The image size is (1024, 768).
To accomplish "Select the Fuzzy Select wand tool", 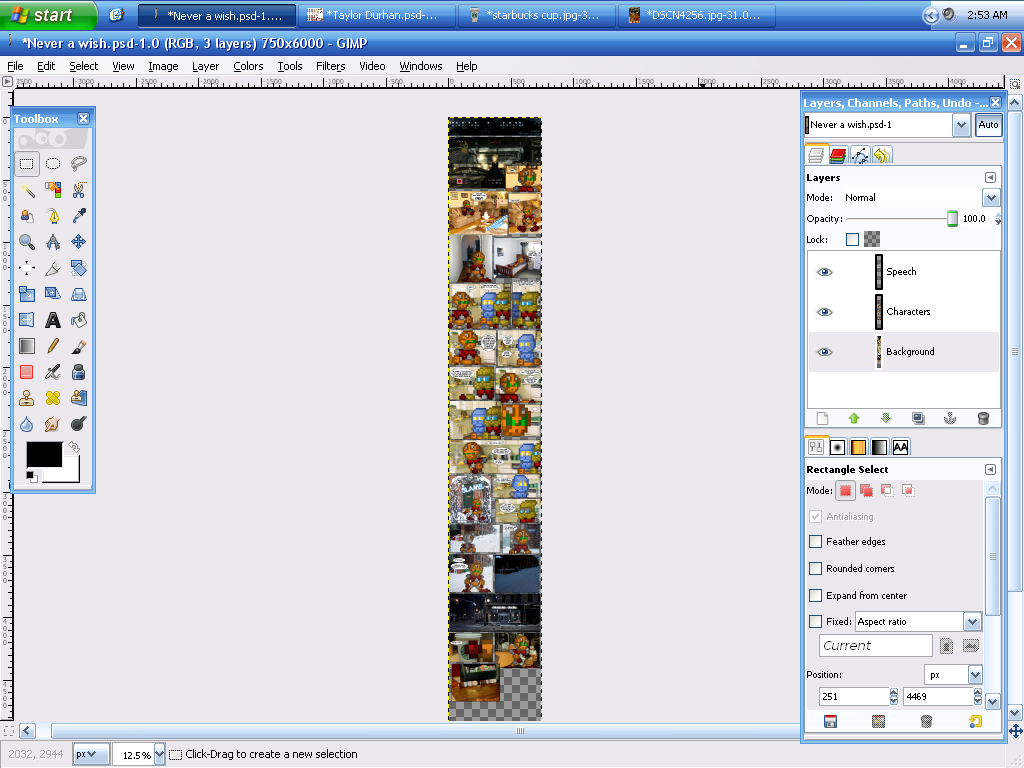I will click(x=27, y=190).
